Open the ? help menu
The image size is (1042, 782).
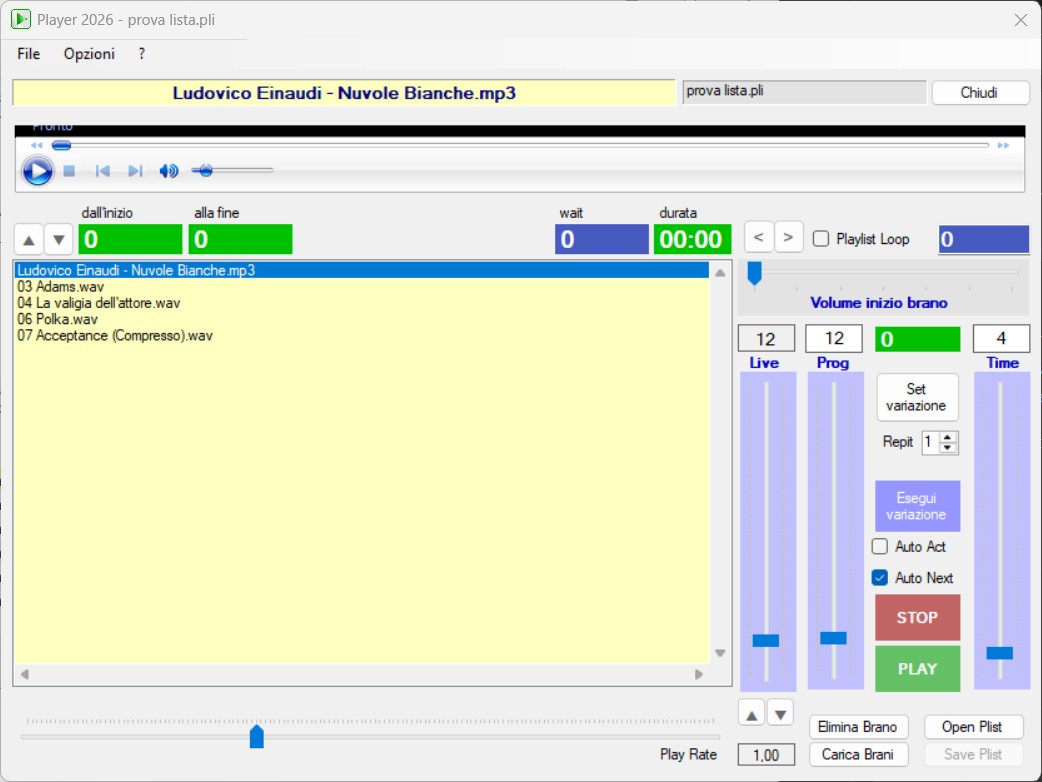coord(142,54)
